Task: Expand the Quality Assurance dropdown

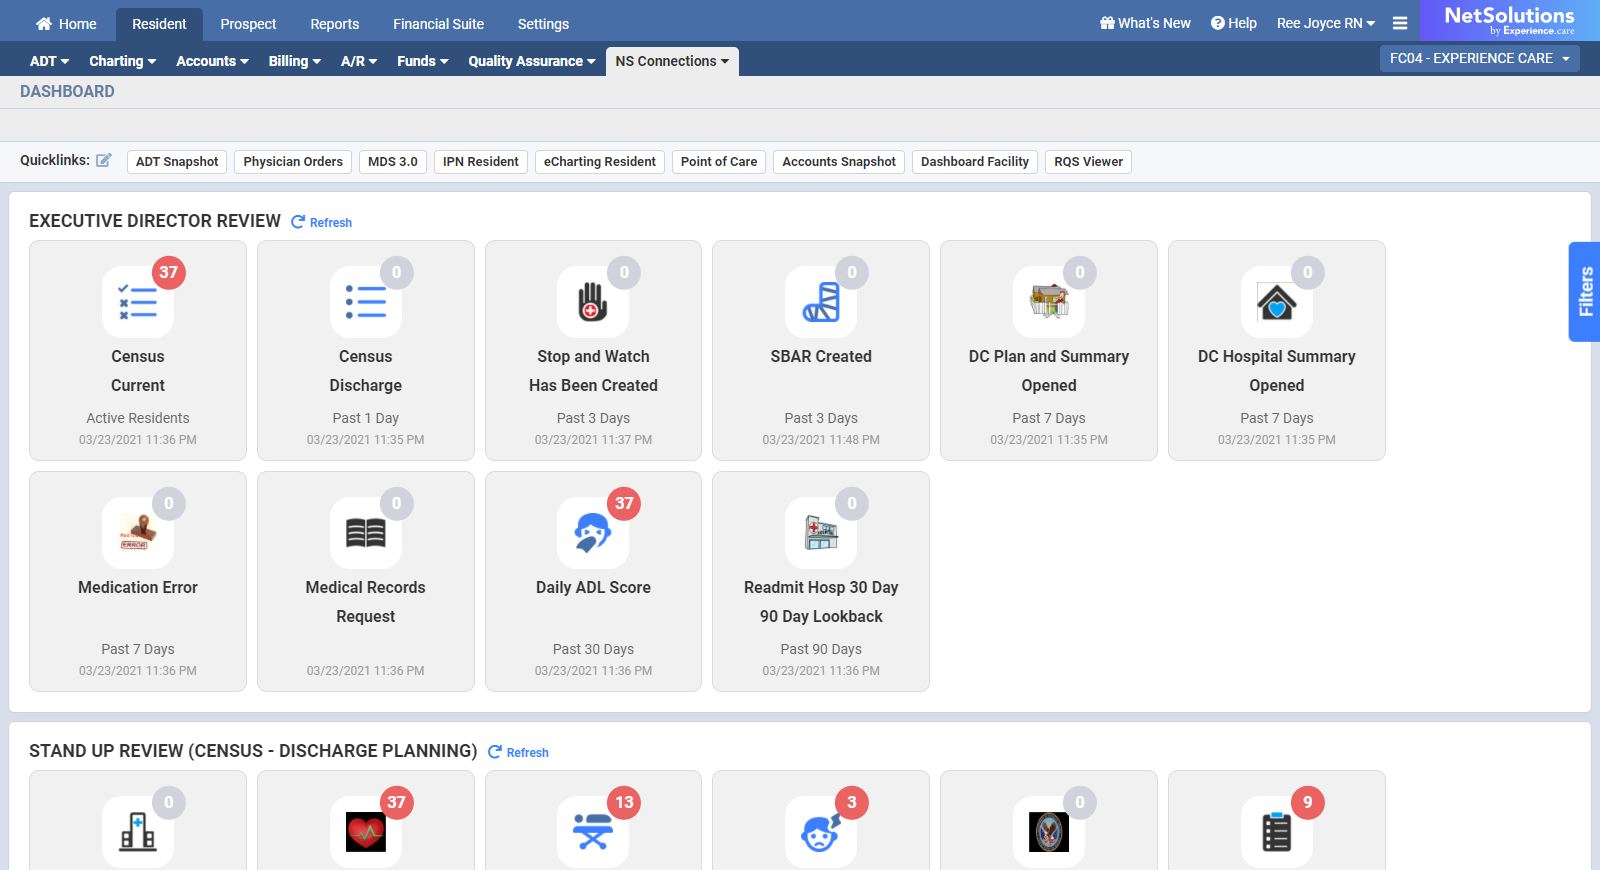Action: [x=531, y=61]
